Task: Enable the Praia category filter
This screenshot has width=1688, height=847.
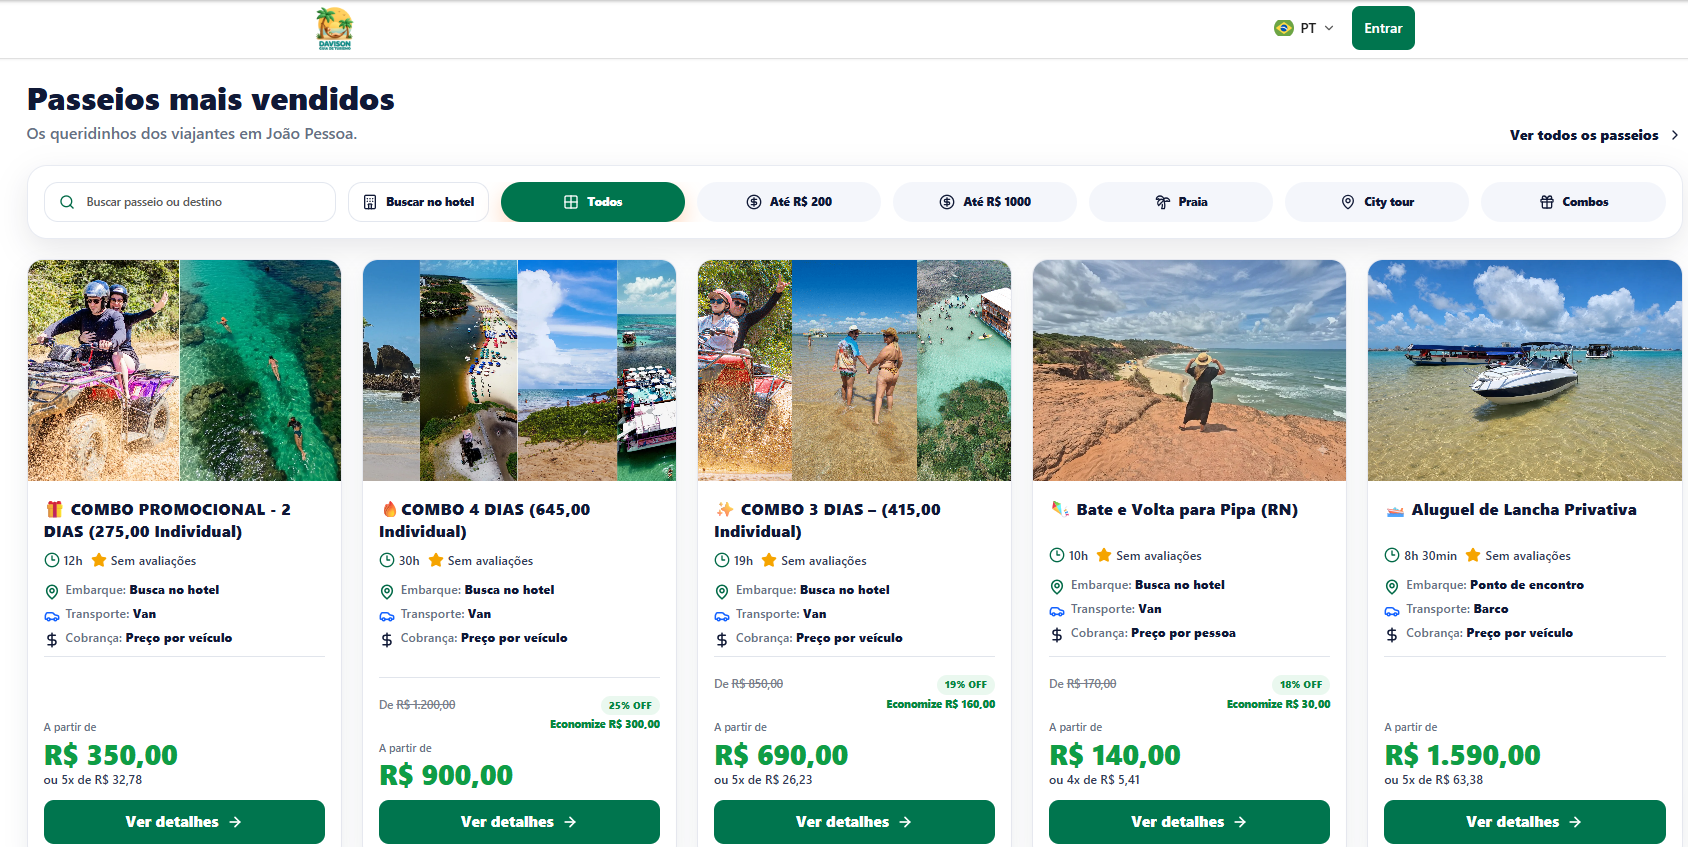Action: 1181,202
